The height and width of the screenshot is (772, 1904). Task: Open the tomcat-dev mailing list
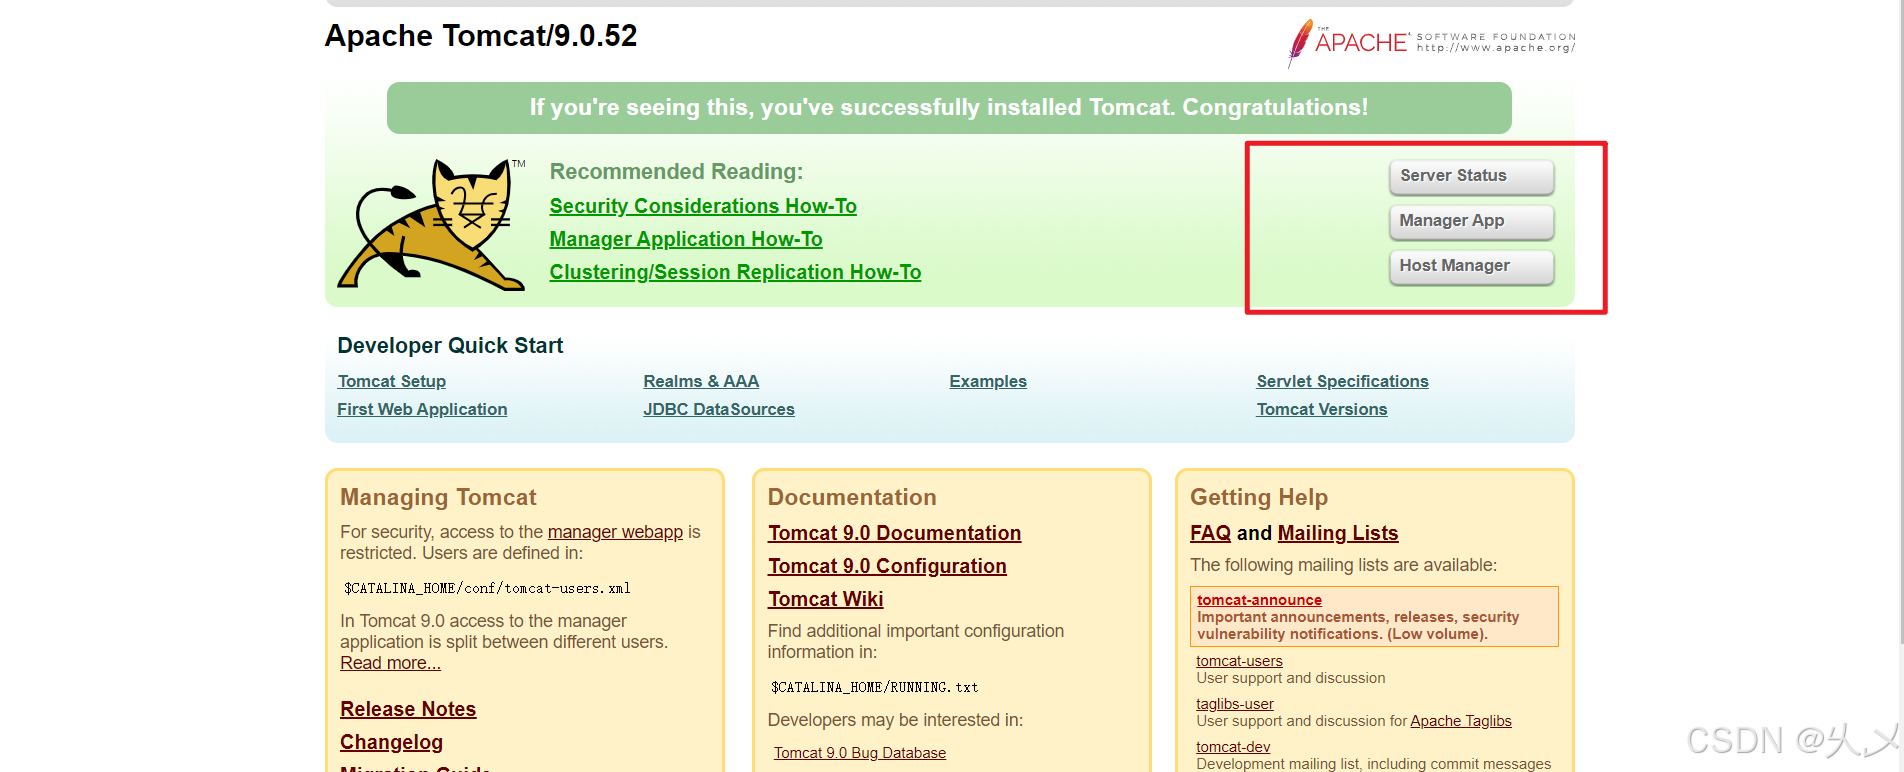(1233, 747)
